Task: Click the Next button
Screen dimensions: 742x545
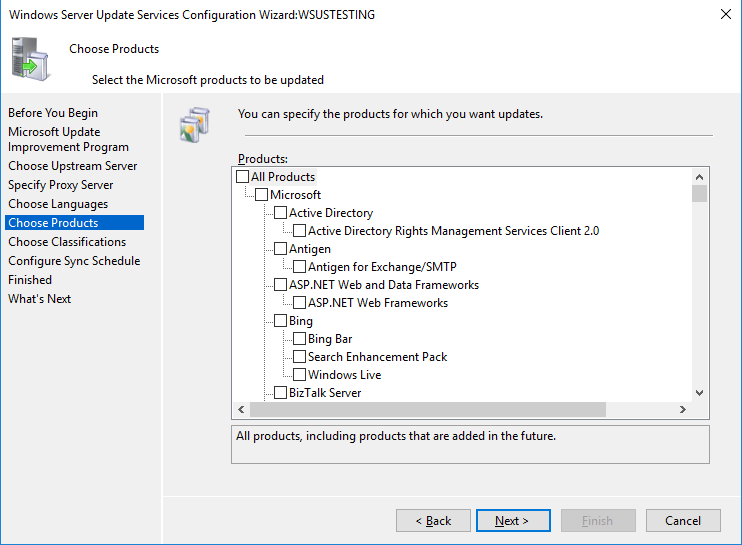Action: pyautogui.click(x=513, y=520)
